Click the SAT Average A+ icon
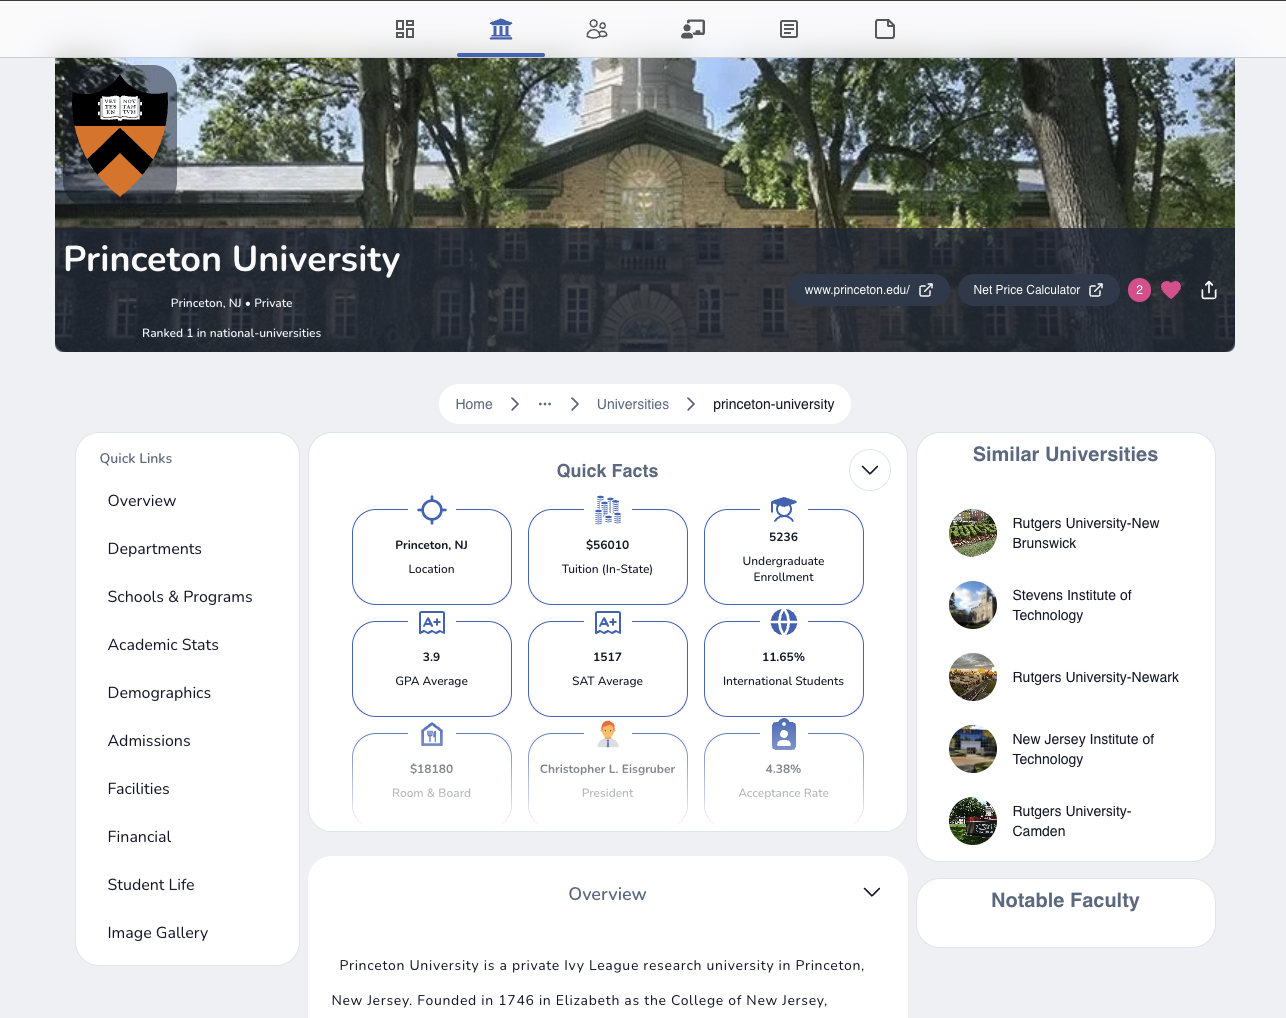Screen dimensions: 1286x1018 coord(608,622)
